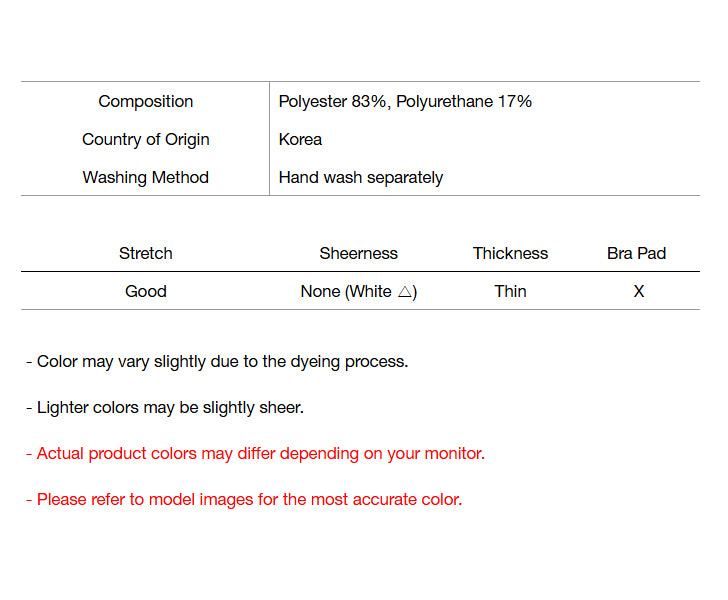The image size is (728, 600).
Task: Click the dyeing process color note
Action: point(217,362)
